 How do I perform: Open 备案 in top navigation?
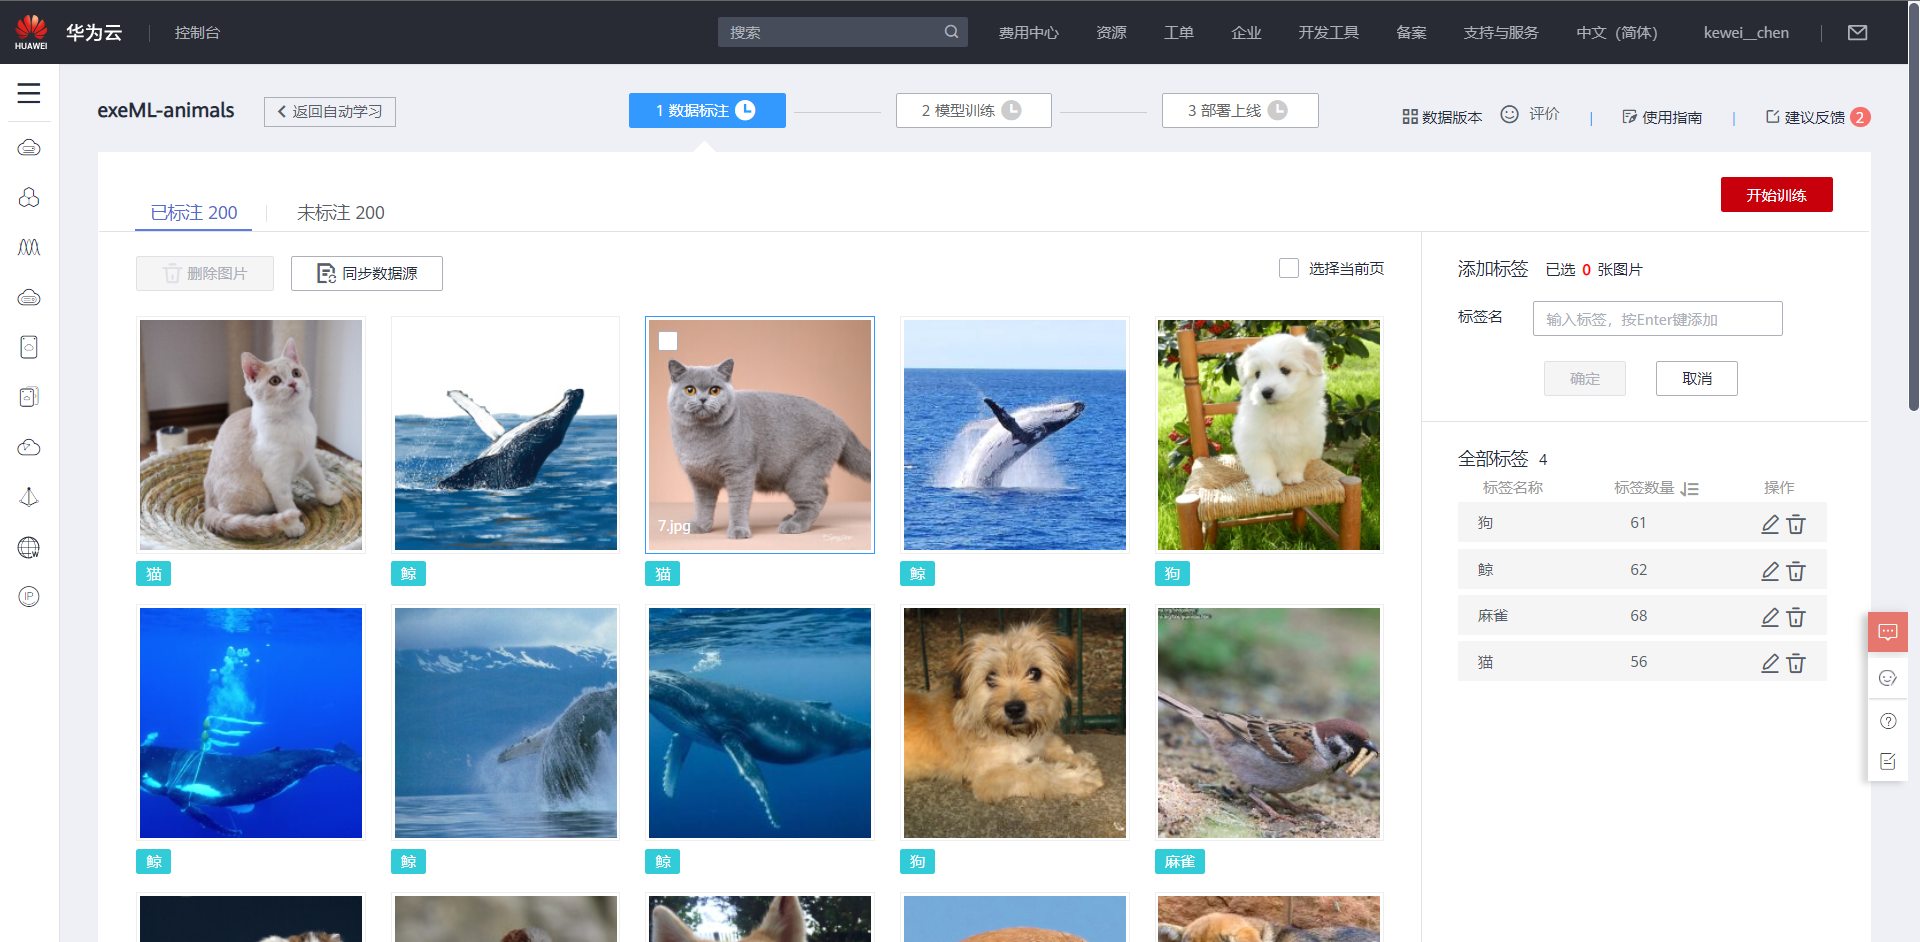1411,32
